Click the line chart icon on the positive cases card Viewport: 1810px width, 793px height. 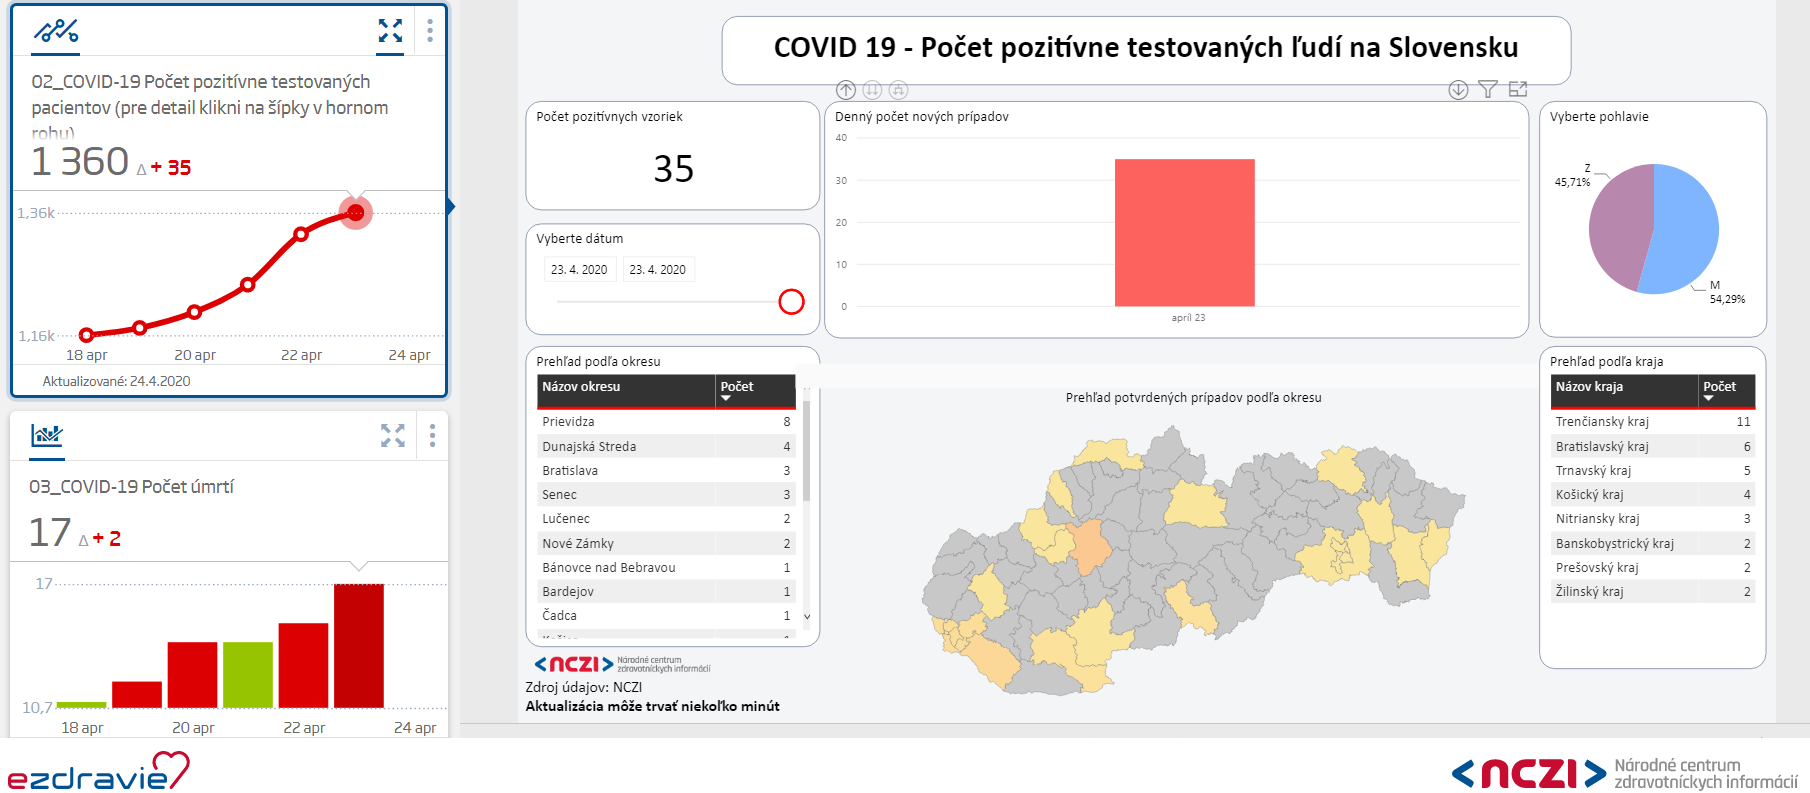(56, 31)
